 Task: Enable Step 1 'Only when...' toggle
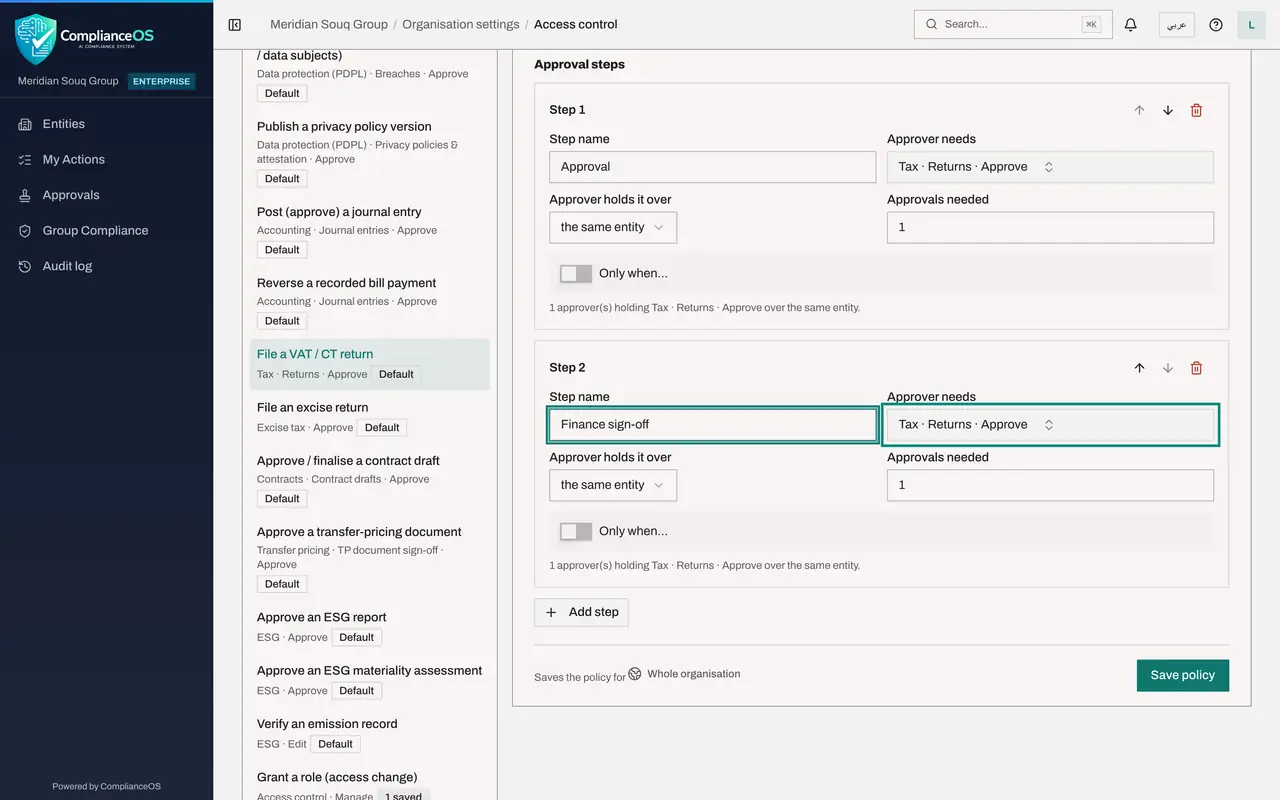click(x=576, y=274)
